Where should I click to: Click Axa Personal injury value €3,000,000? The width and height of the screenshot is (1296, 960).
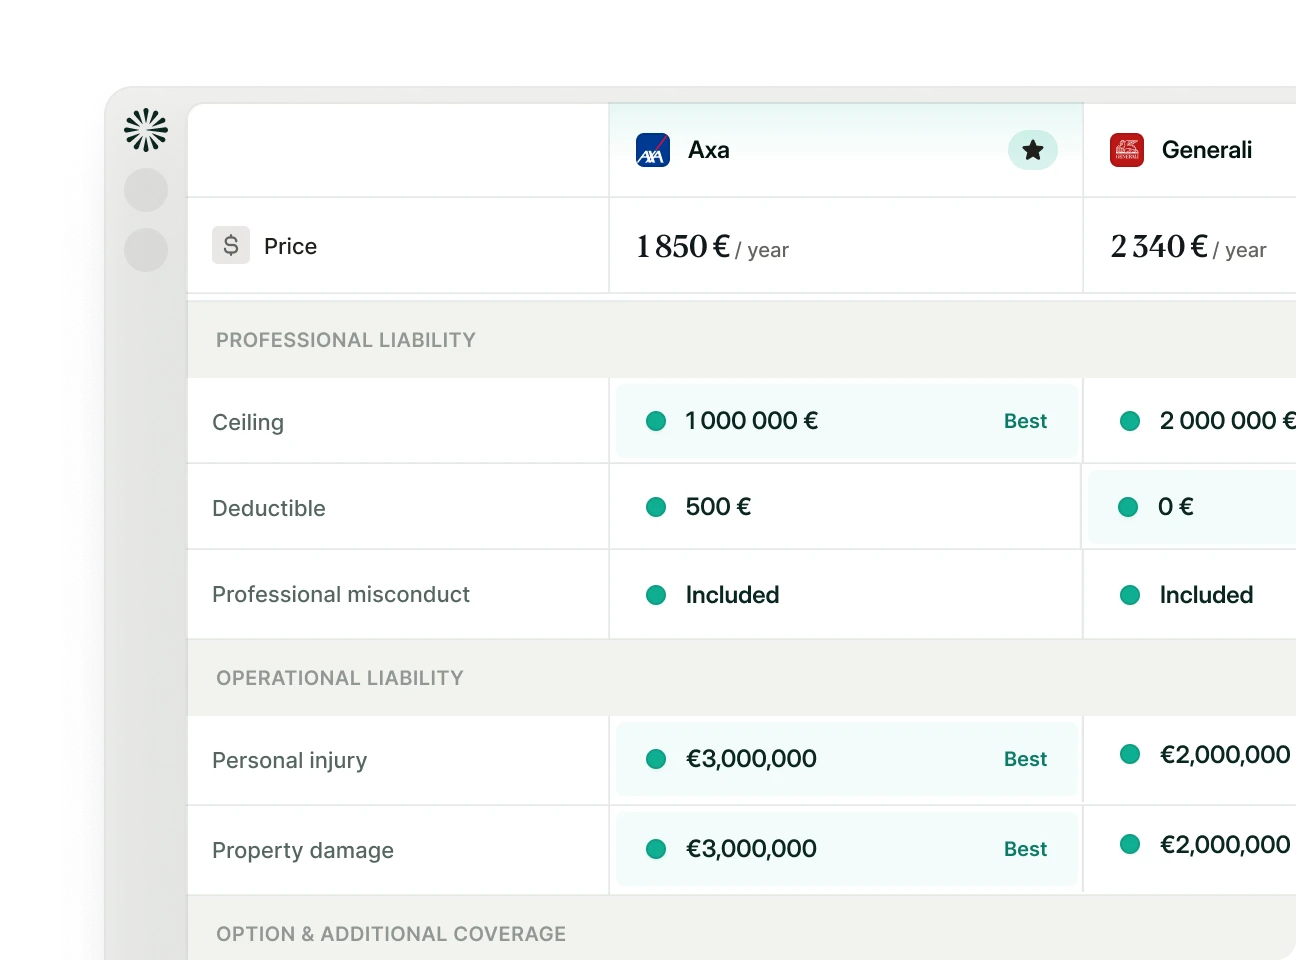tap(751, 759)
